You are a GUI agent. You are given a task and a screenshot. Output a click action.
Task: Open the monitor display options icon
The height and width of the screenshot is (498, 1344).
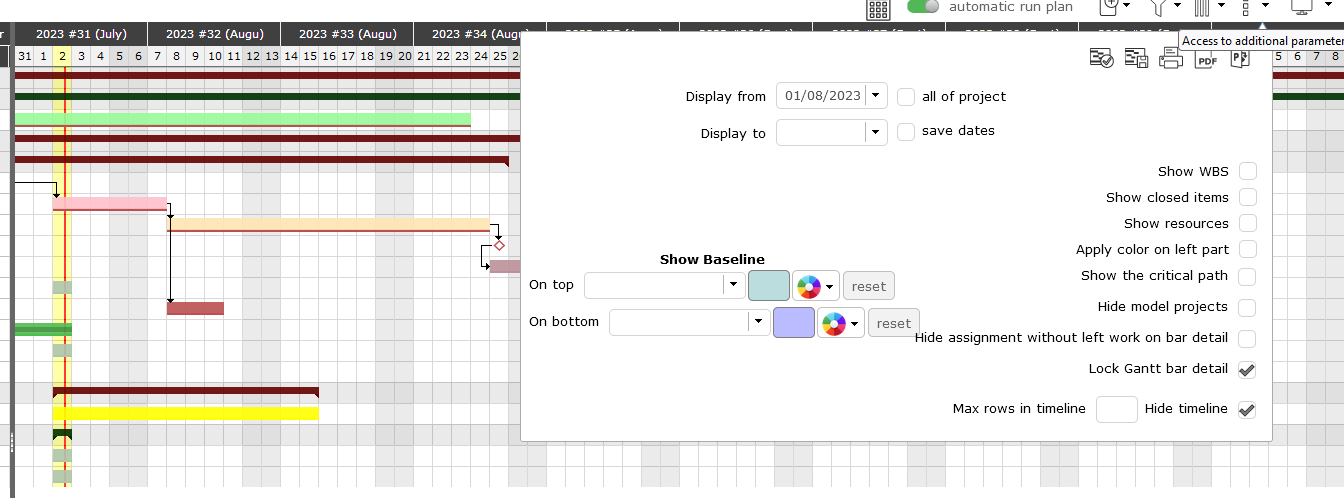tap(1301, 7)
